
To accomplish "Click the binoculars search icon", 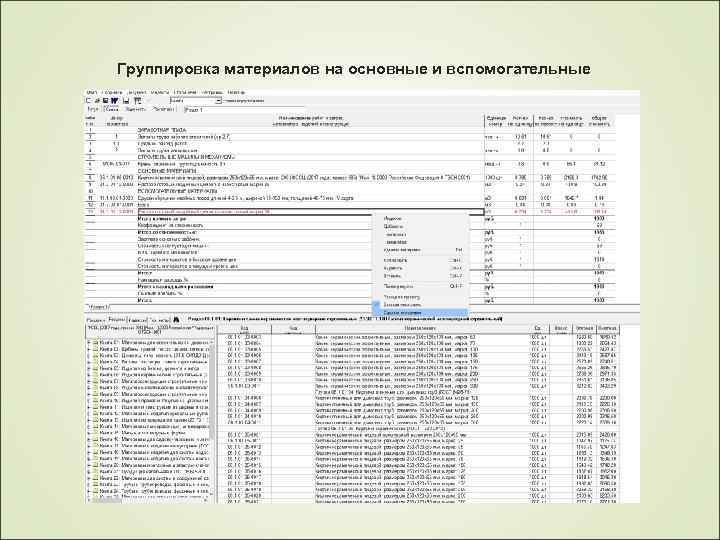I will (x=176, y=320).
